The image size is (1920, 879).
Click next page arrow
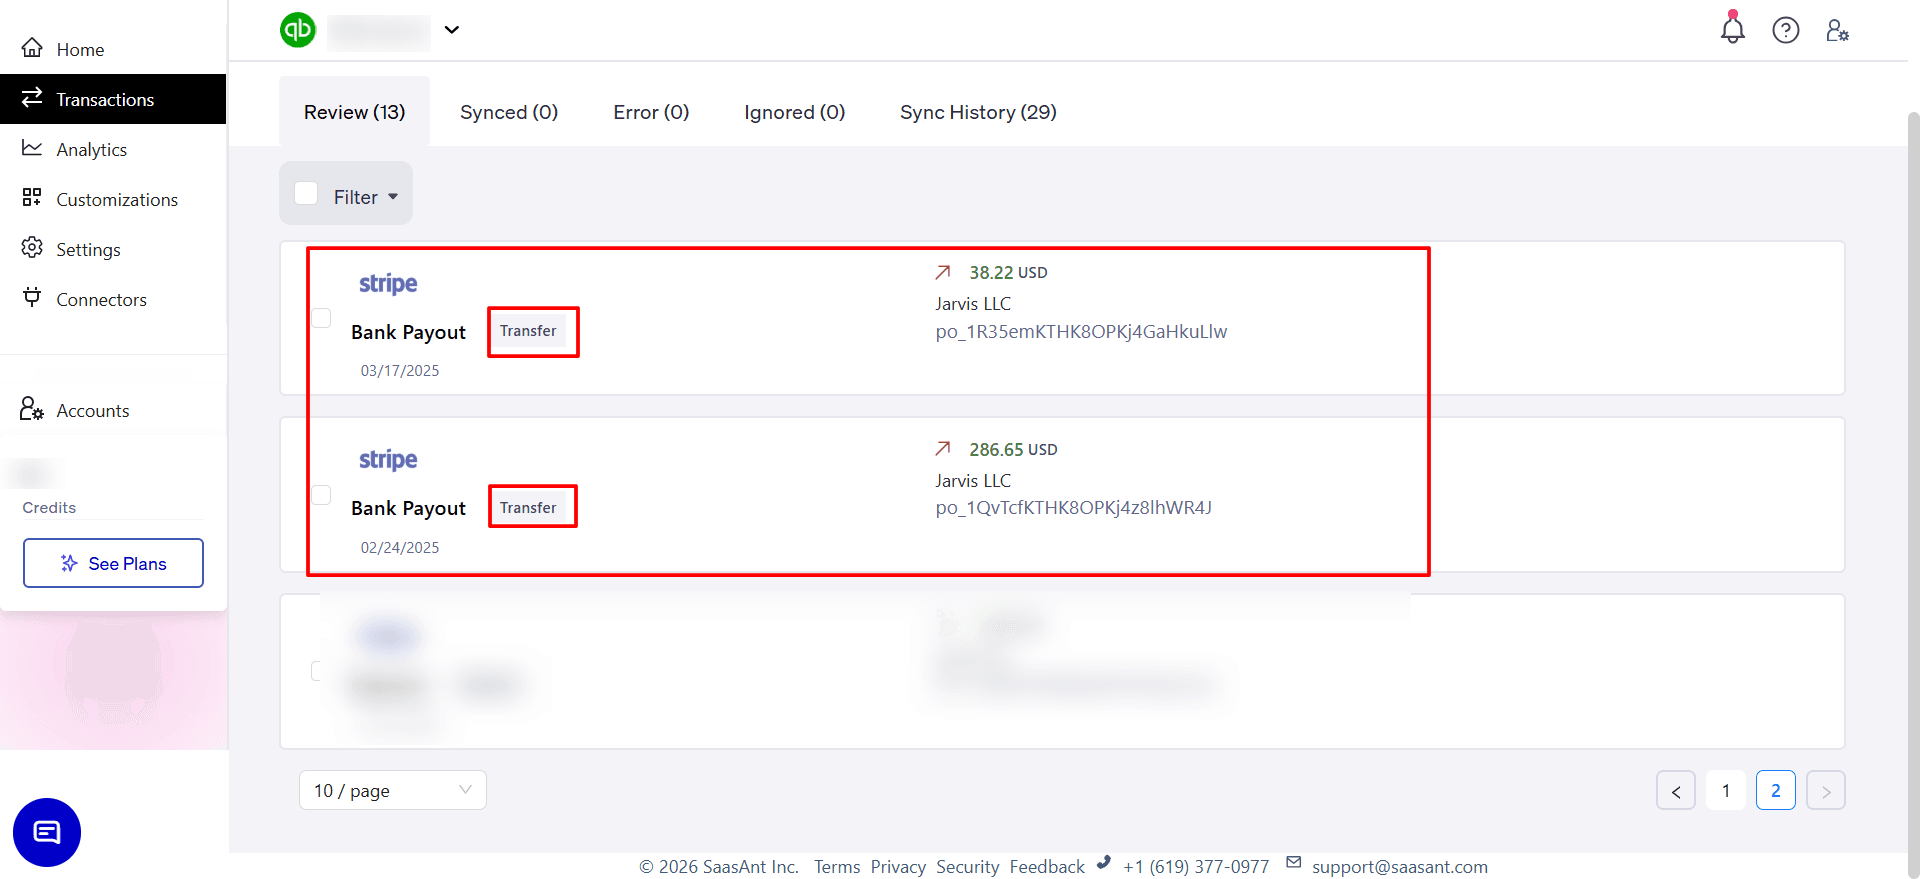[x=1826, y=790]
